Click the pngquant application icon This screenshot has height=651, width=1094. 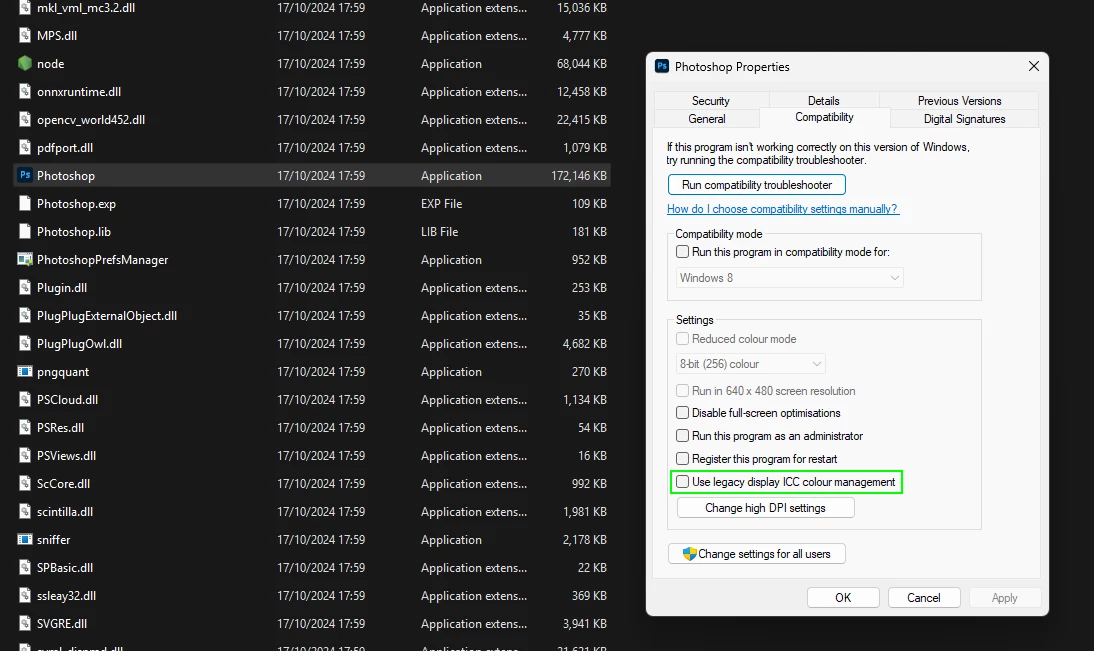tap(25, 371)
